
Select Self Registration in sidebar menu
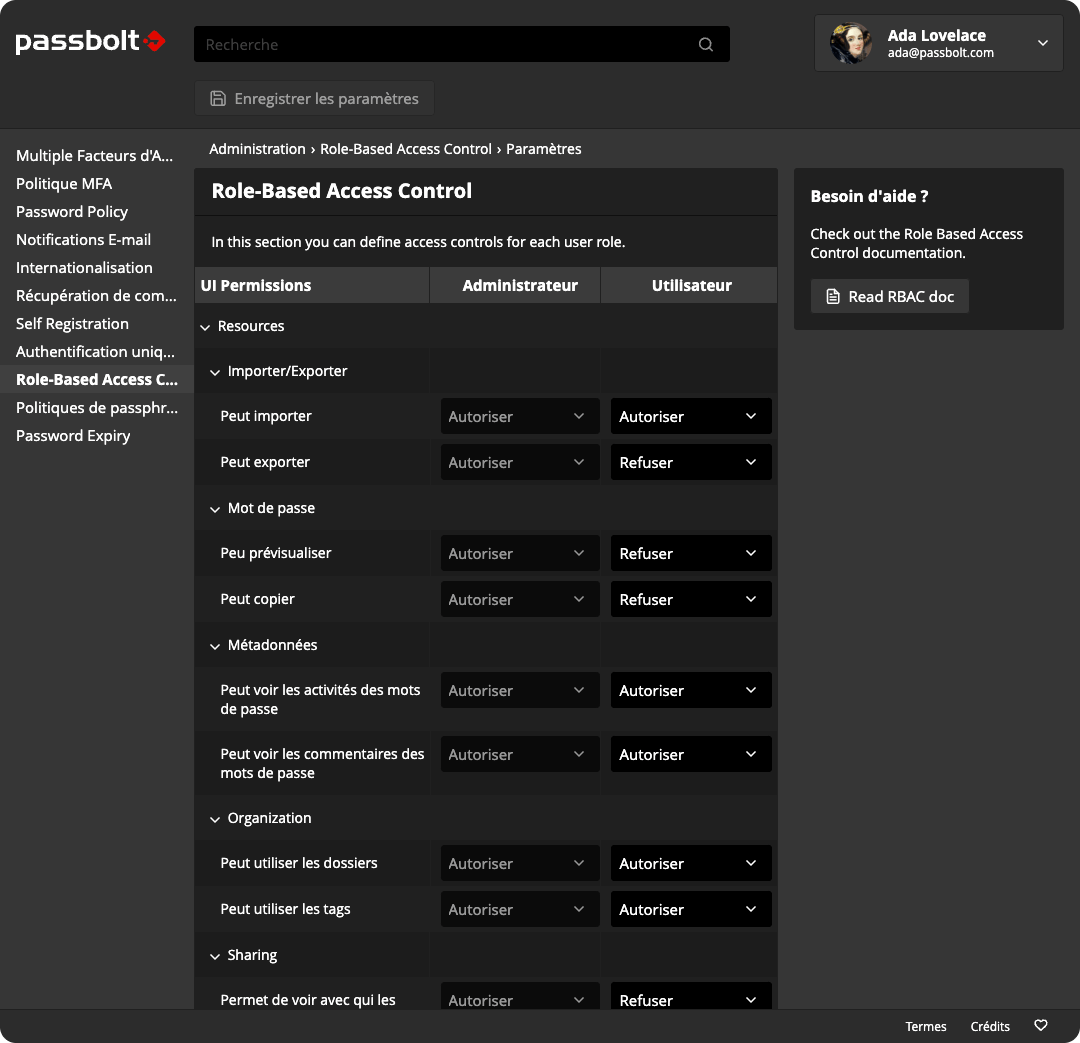pyautogui.click(x=72, y=324)
